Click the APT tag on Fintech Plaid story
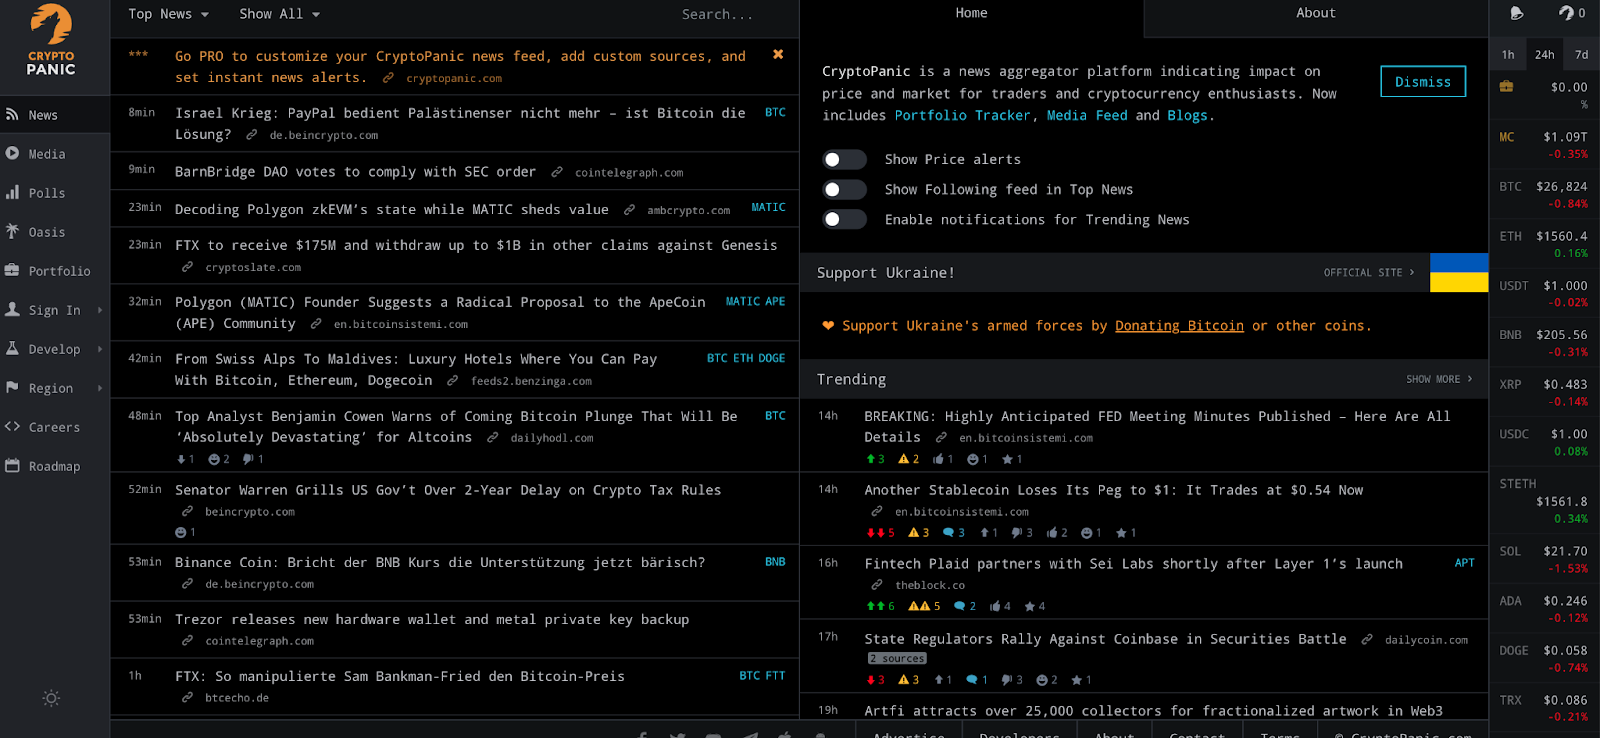The image size is (1600, 738). 1464,563
